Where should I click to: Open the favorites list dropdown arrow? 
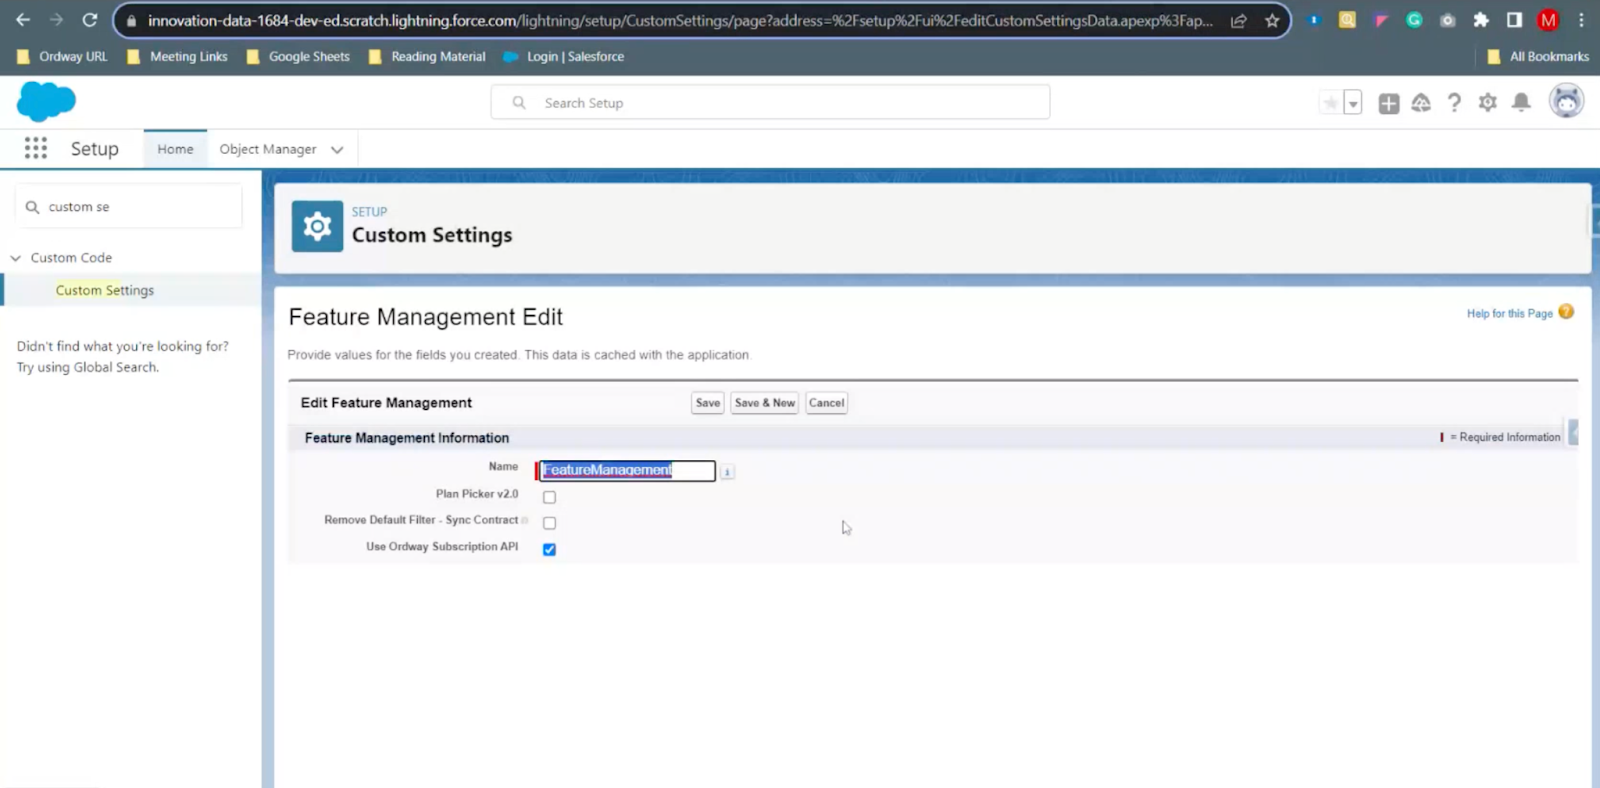1353,103
